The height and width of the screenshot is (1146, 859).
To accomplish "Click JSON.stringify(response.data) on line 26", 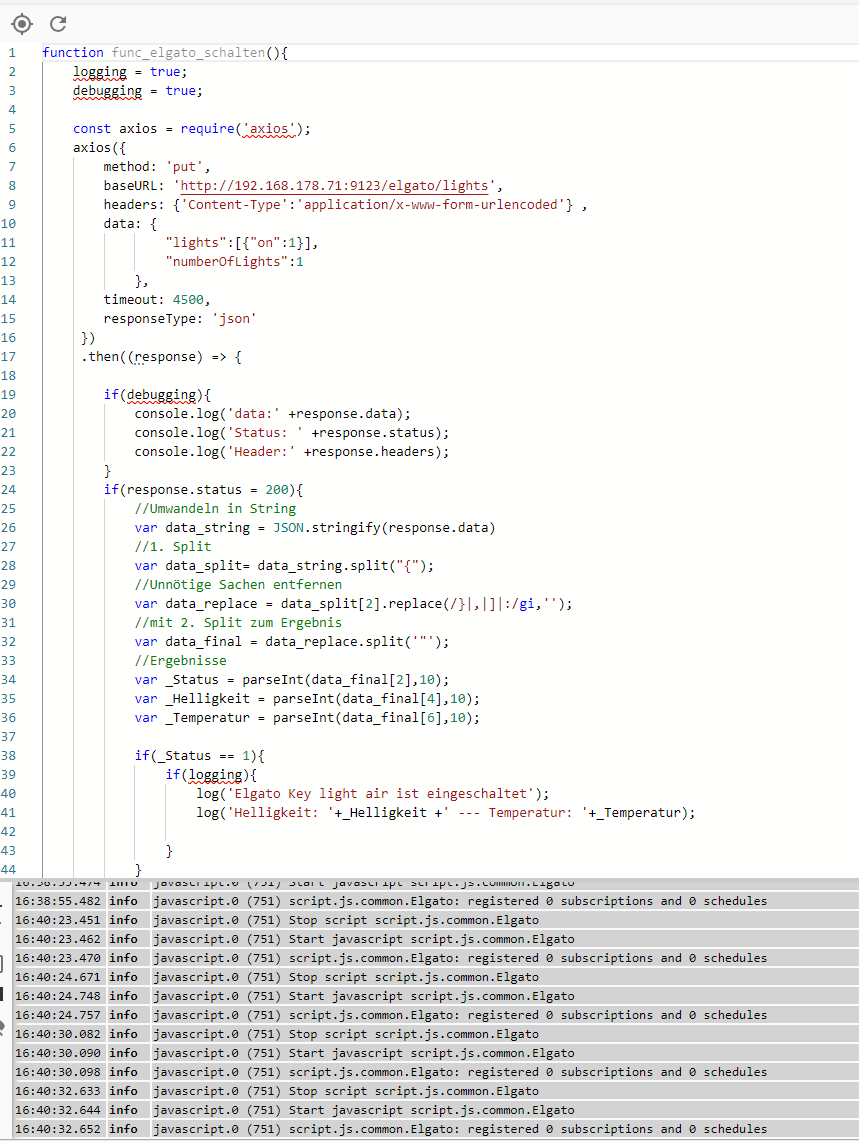I will pyautogui.click(x=384, y=528).
